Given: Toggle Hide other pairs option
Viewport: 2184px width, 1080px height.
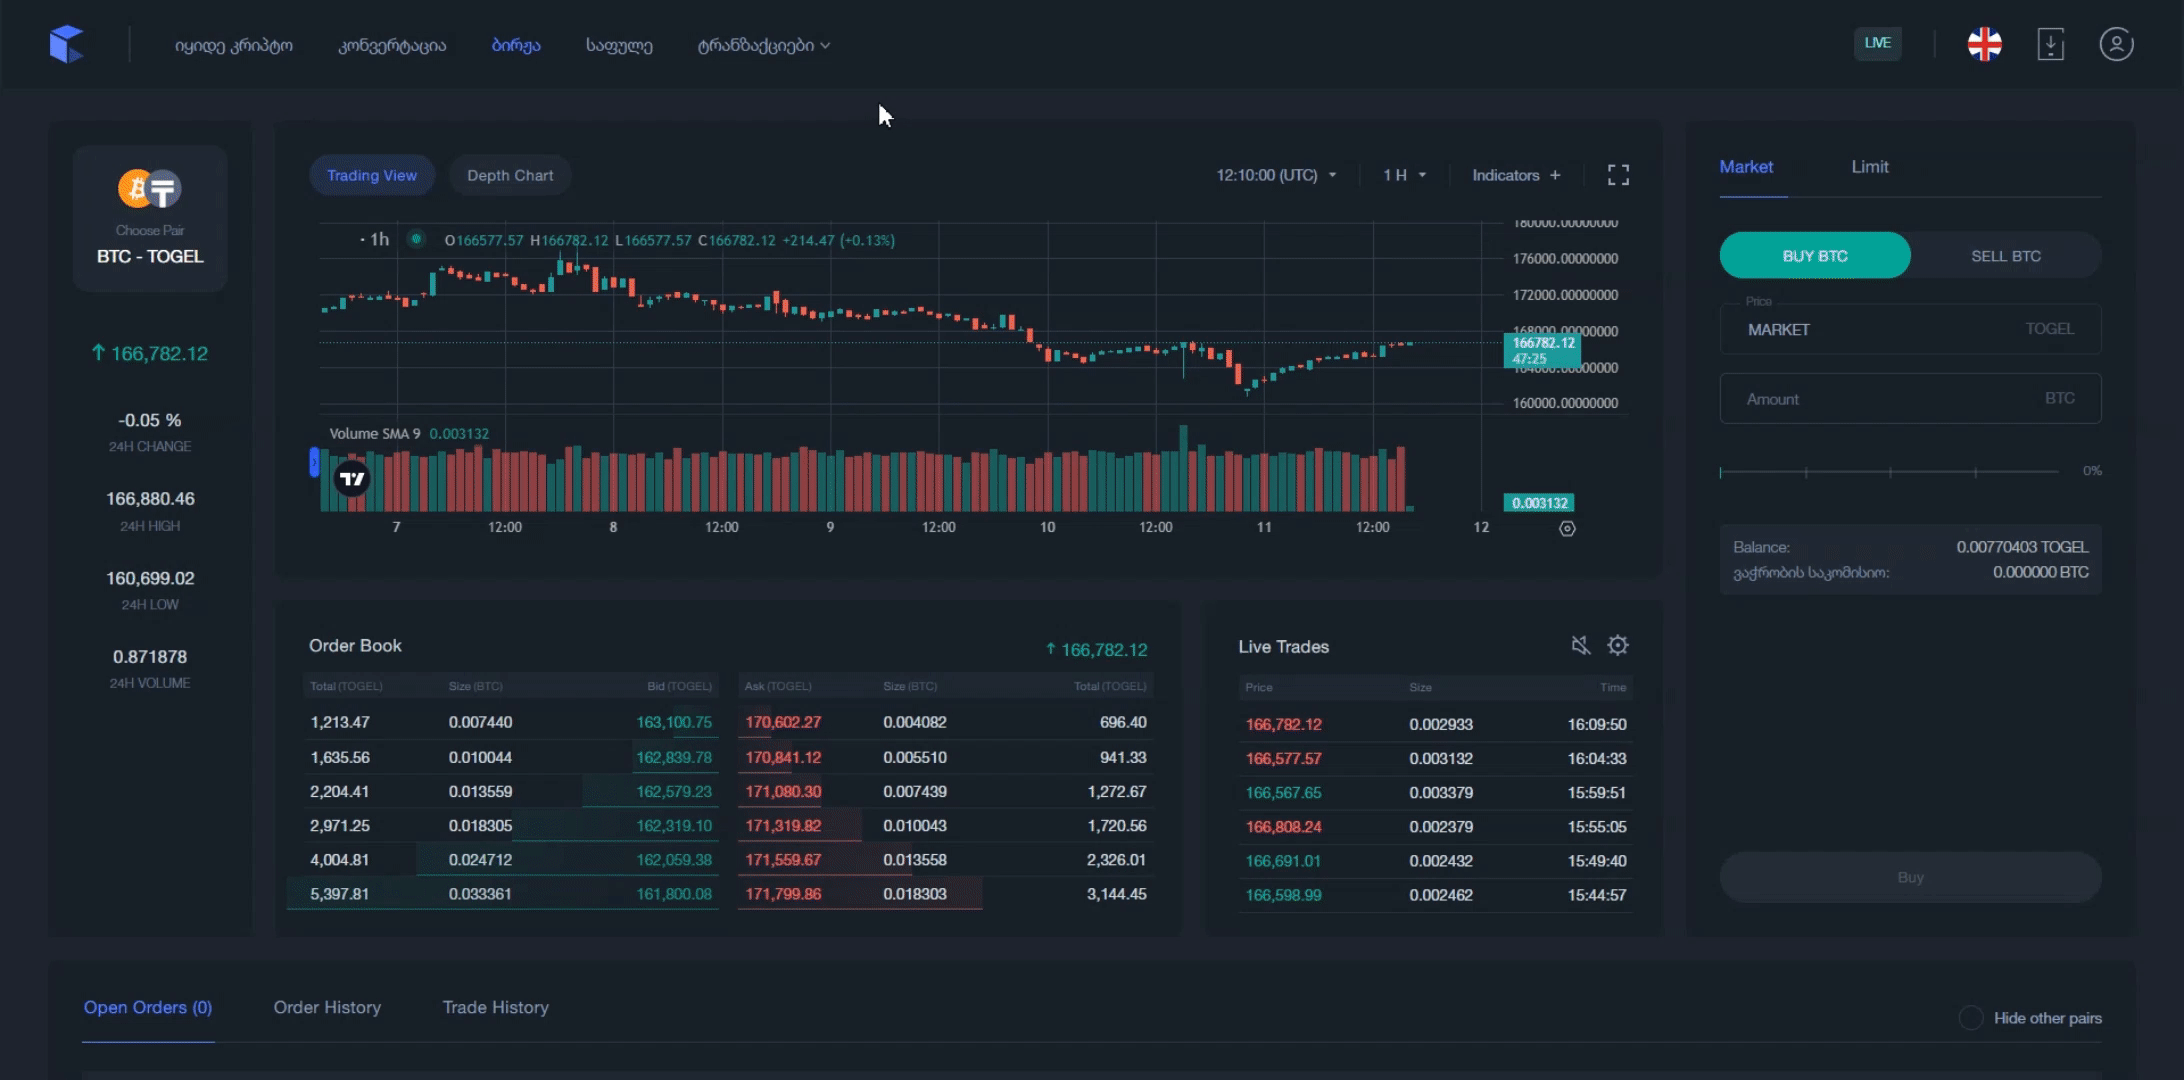Looking at the screenshot, I should (x=1971, y=1018).
